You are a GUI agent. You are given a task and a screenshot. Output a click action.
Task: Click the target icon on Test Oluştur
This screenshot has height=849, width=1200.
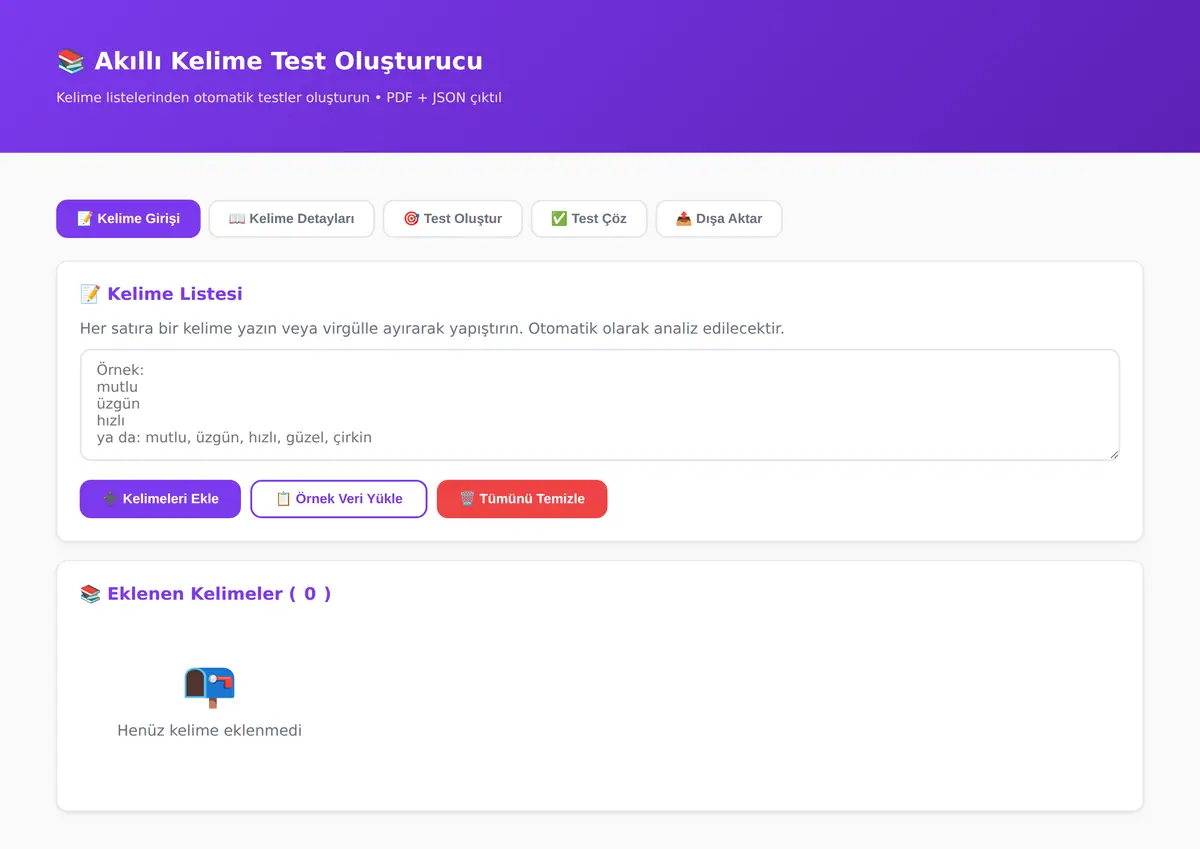point(411,219)
